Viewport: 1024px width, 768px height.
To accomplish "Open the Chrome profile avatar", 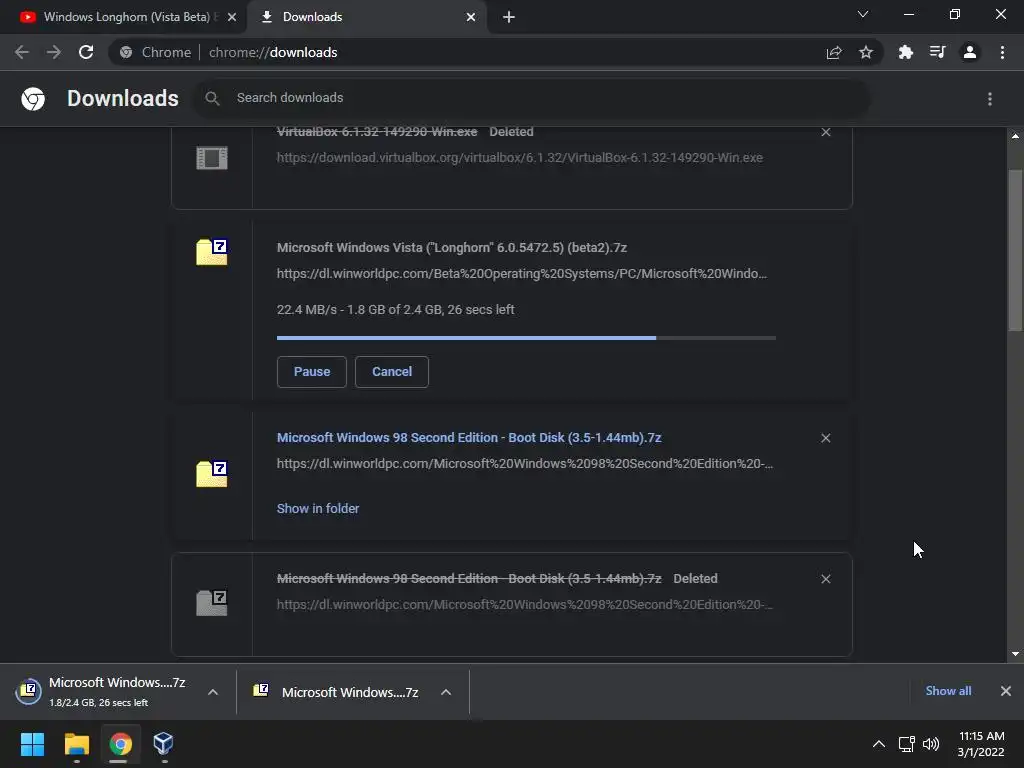I will point(970,52).
